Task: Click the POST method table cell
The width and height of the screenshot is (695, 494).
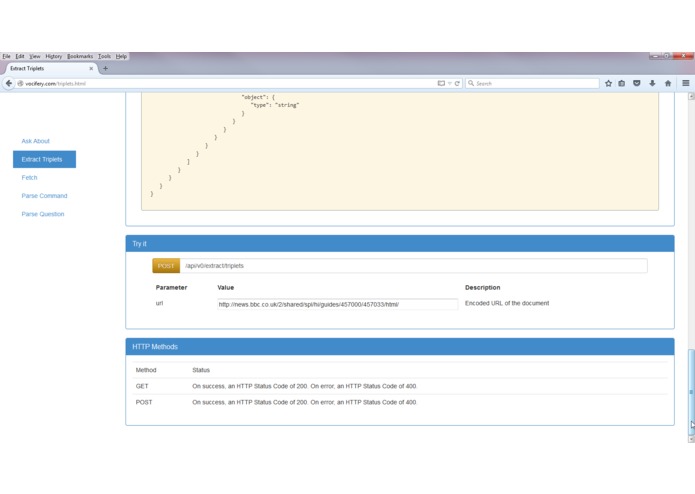Action: pyautogui.click(x=144, y=402)
